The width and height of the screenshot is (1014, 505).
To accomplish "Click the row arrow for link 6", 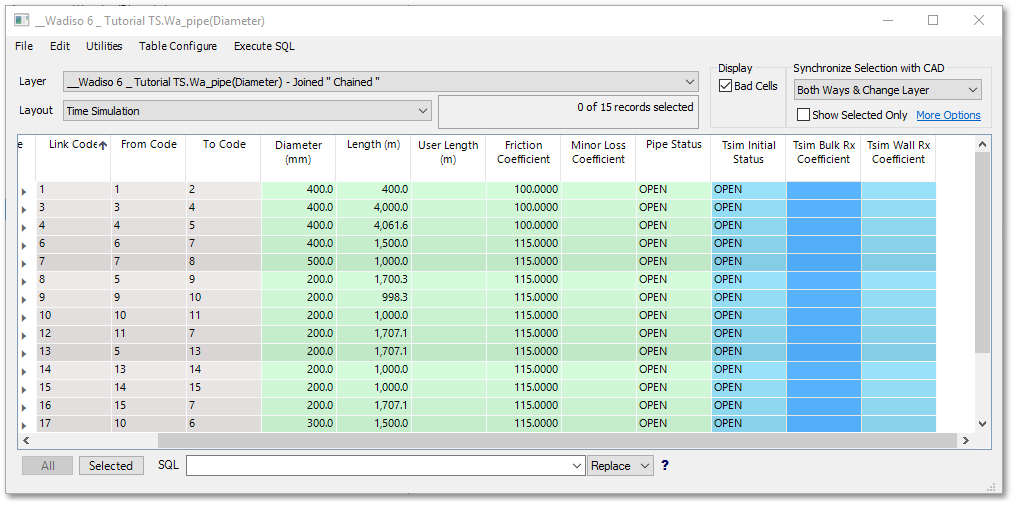I will (x=25, y=246).
